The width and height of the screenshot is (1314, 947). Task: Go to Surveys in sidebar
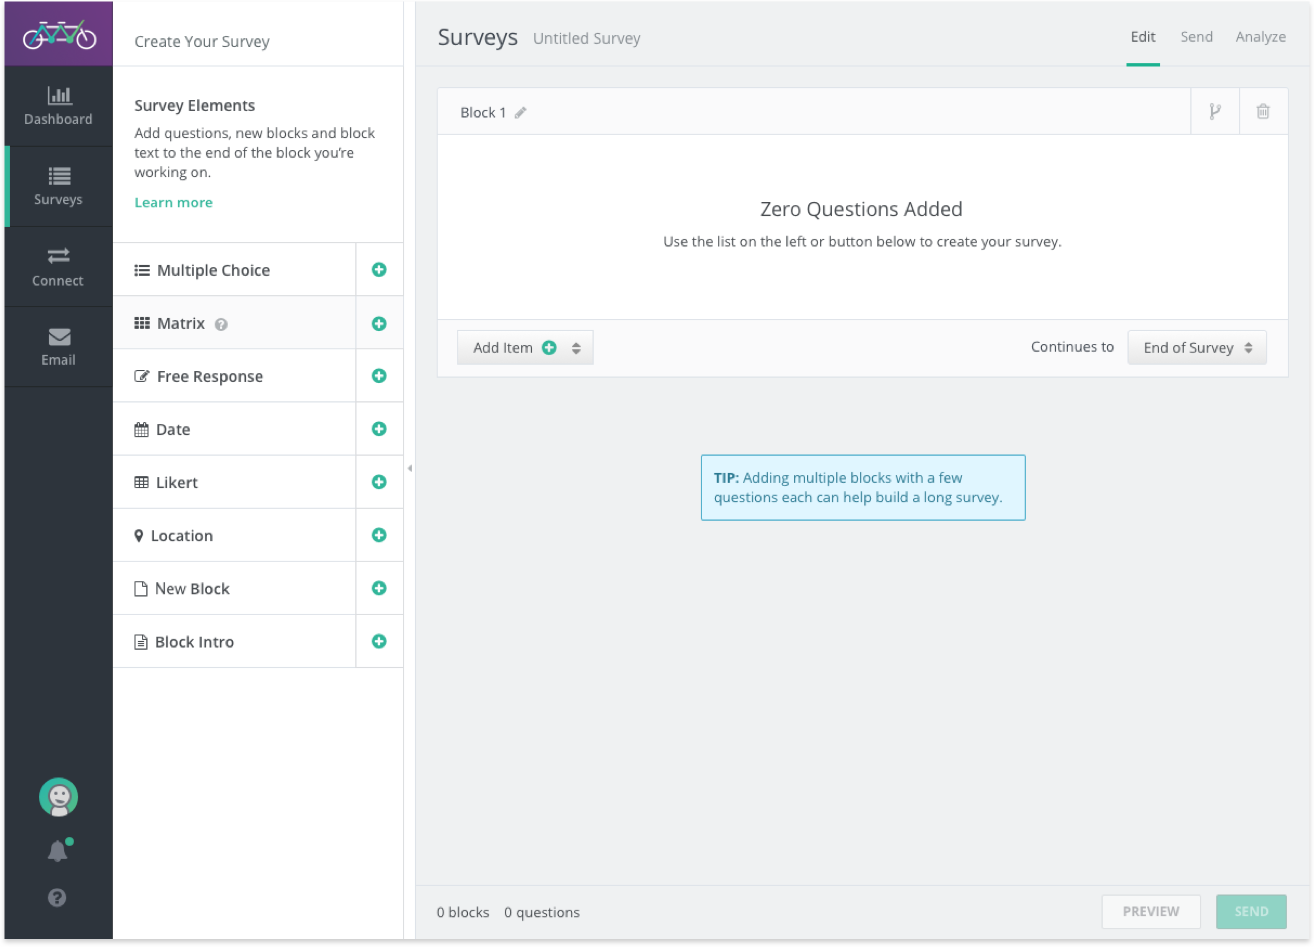click(x=58, y=187)
